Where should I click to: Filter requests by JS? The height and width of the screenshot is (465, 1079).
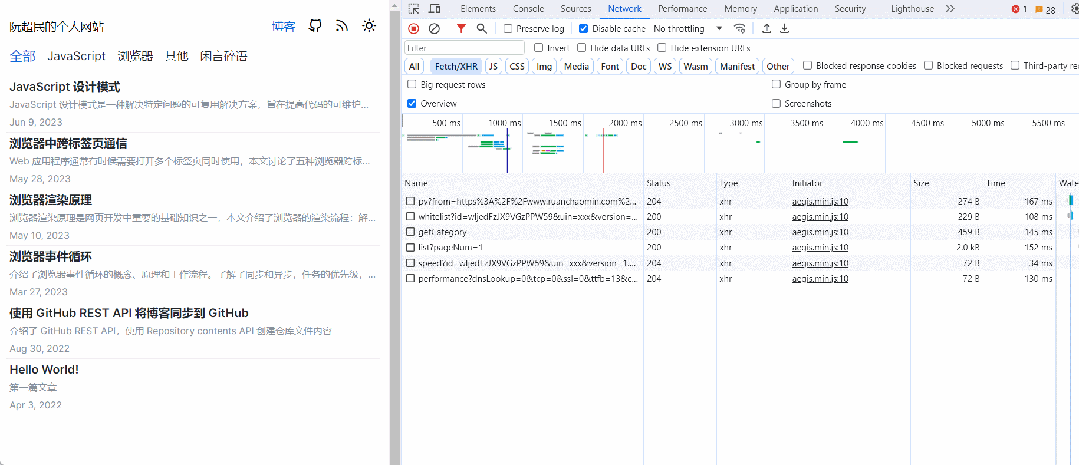493,67
